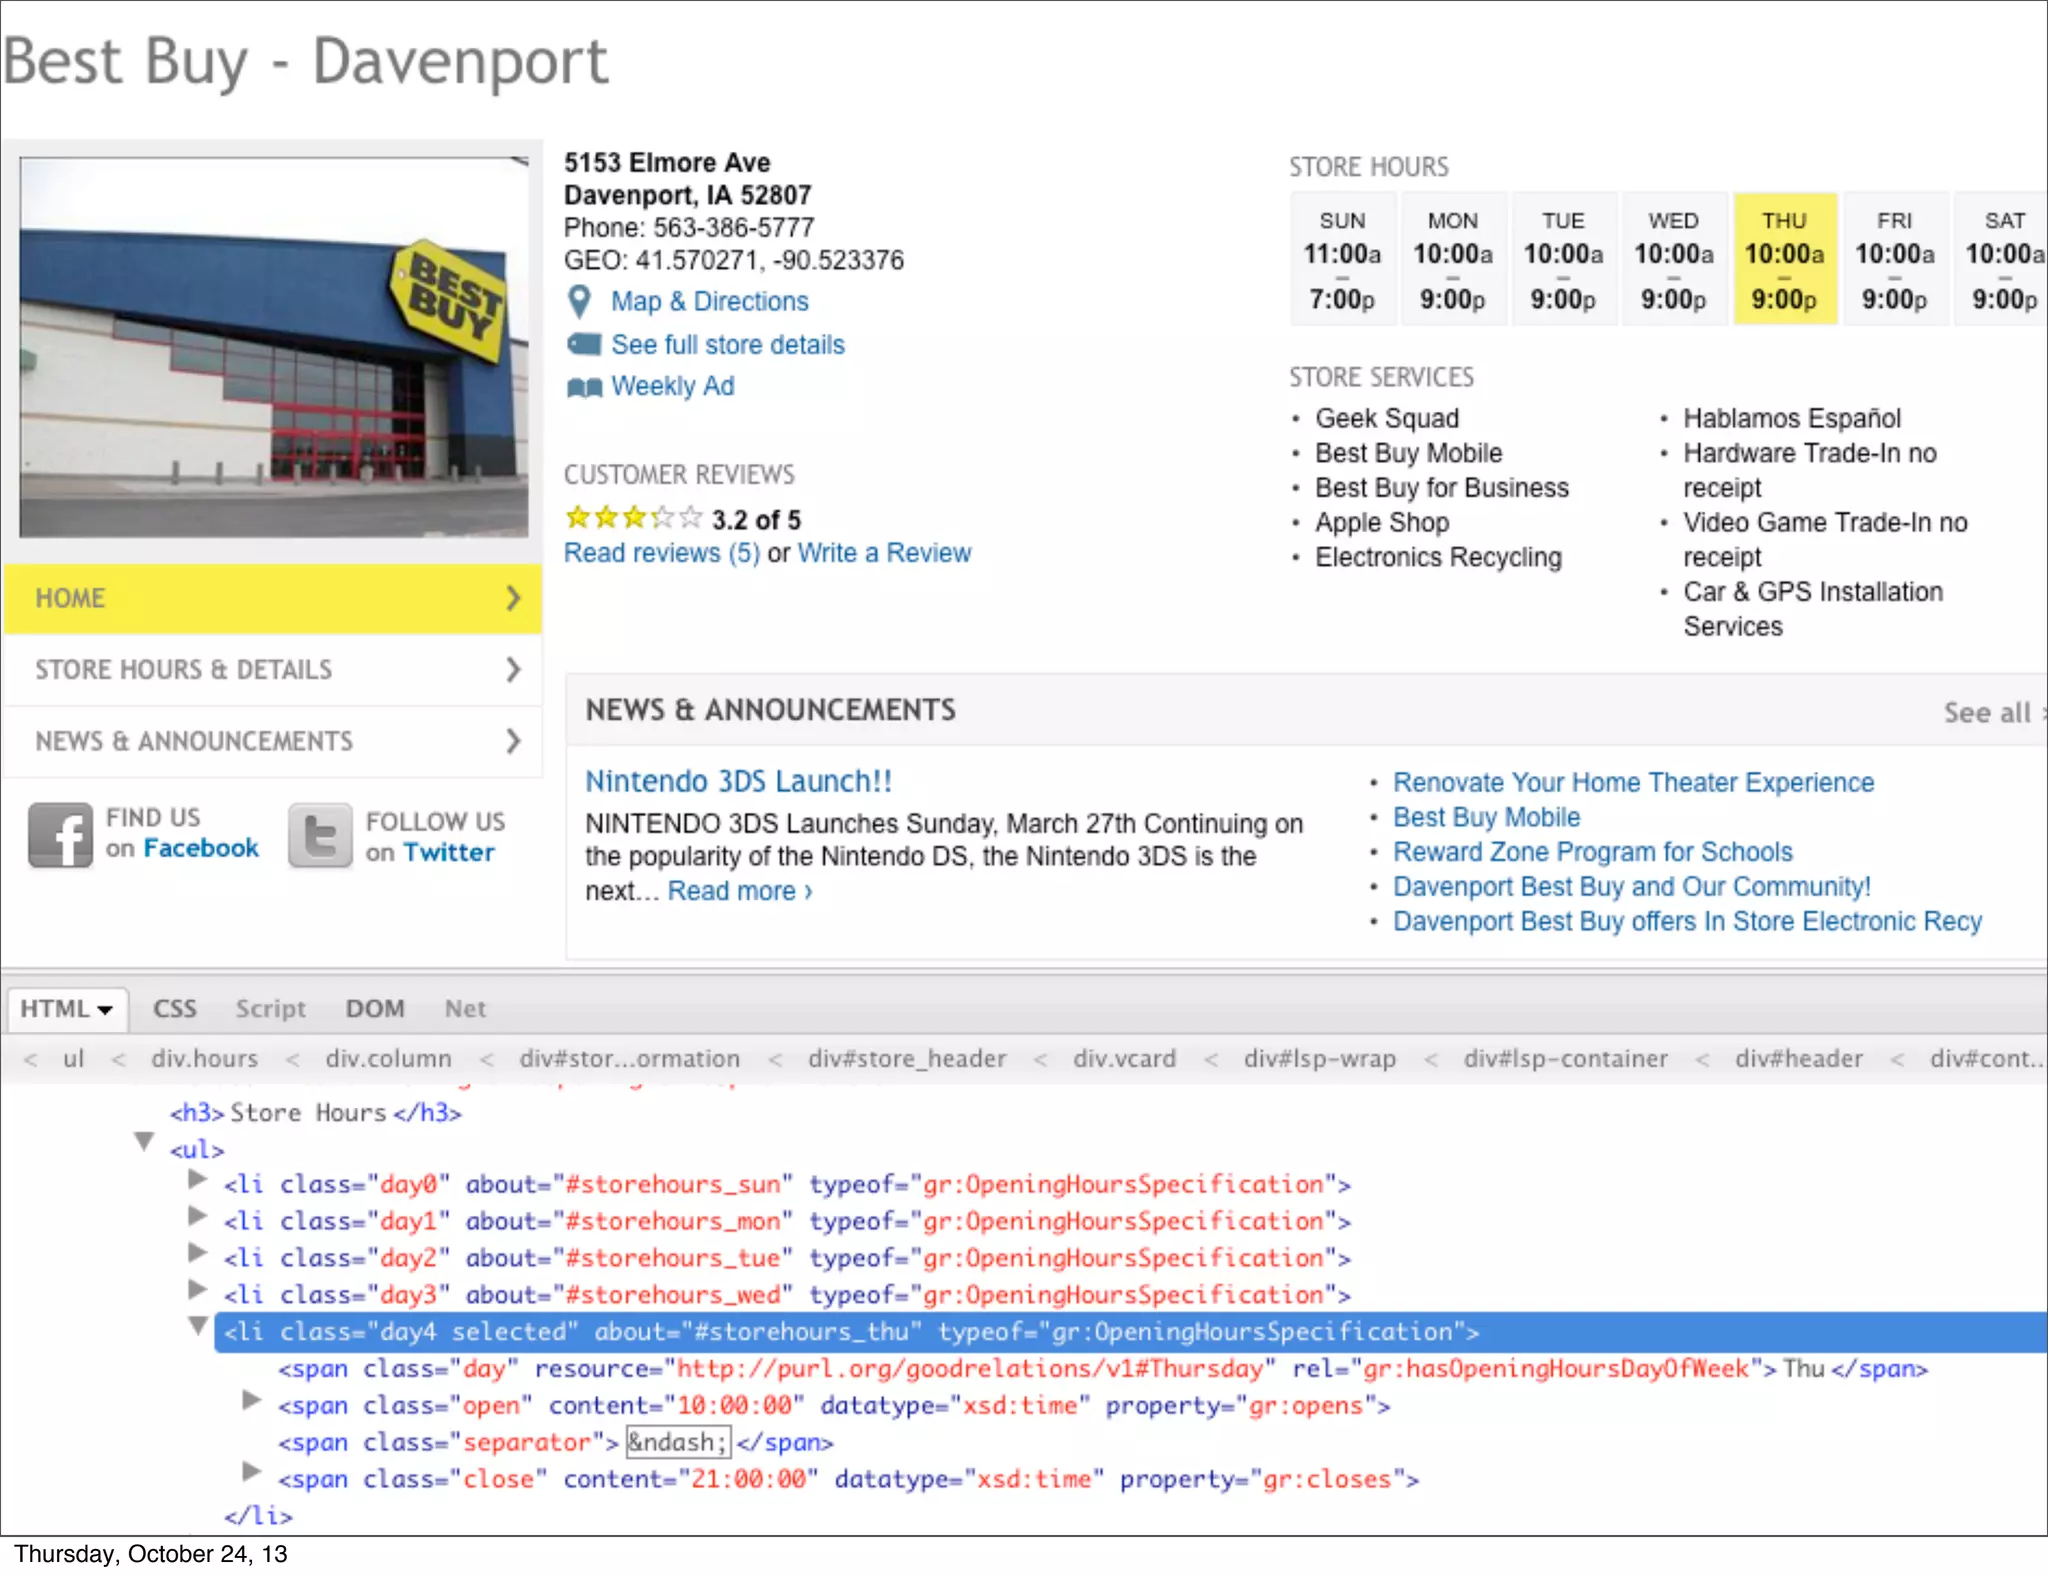Viewport: 2048px width, 1576px height.
Task: Click the store details tag icon
Action: [584, 344]
